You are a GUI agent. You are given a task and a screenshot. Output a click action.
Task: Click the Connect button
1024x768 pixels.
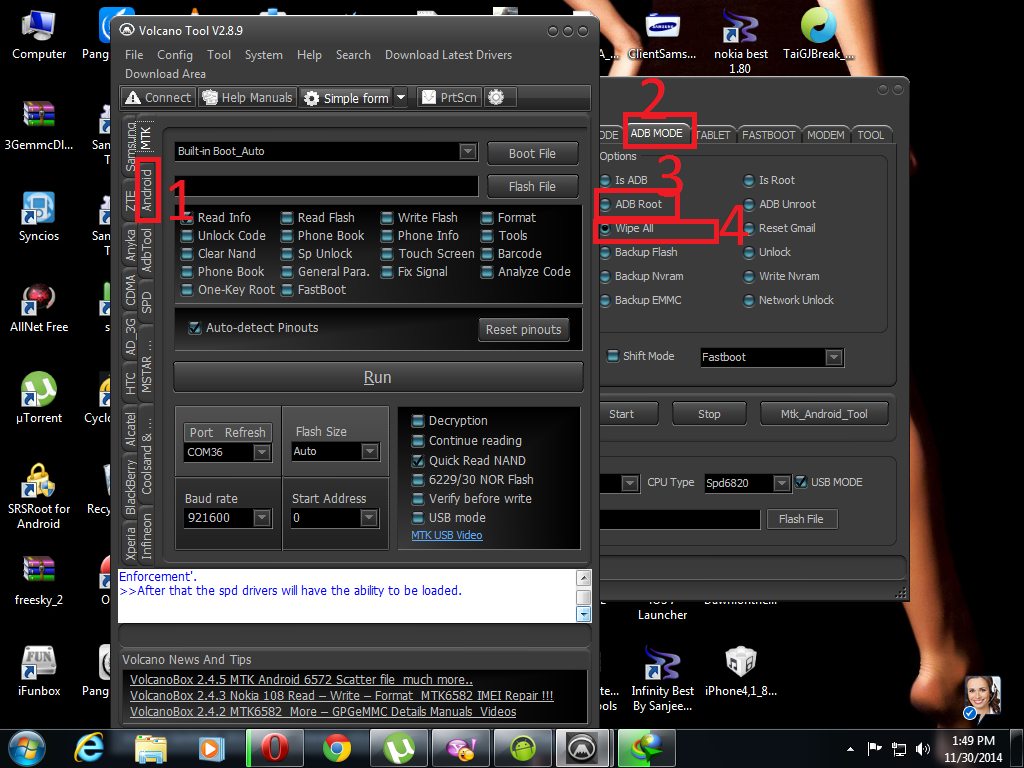pyautogui.click(x=159, y=97)
